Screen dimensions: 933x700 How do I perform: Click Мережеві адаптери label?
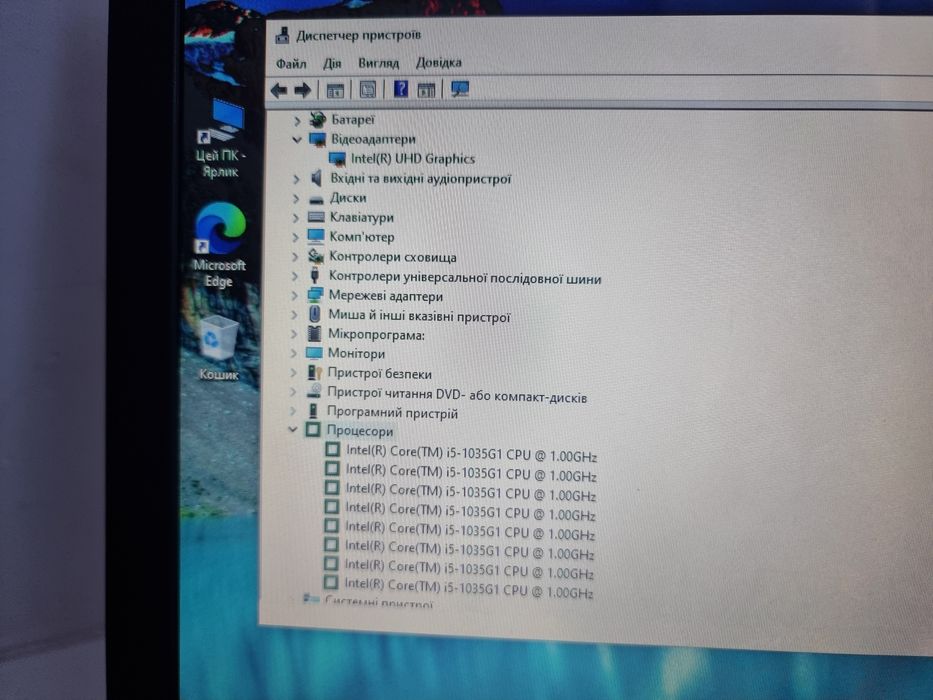(386, 296)
